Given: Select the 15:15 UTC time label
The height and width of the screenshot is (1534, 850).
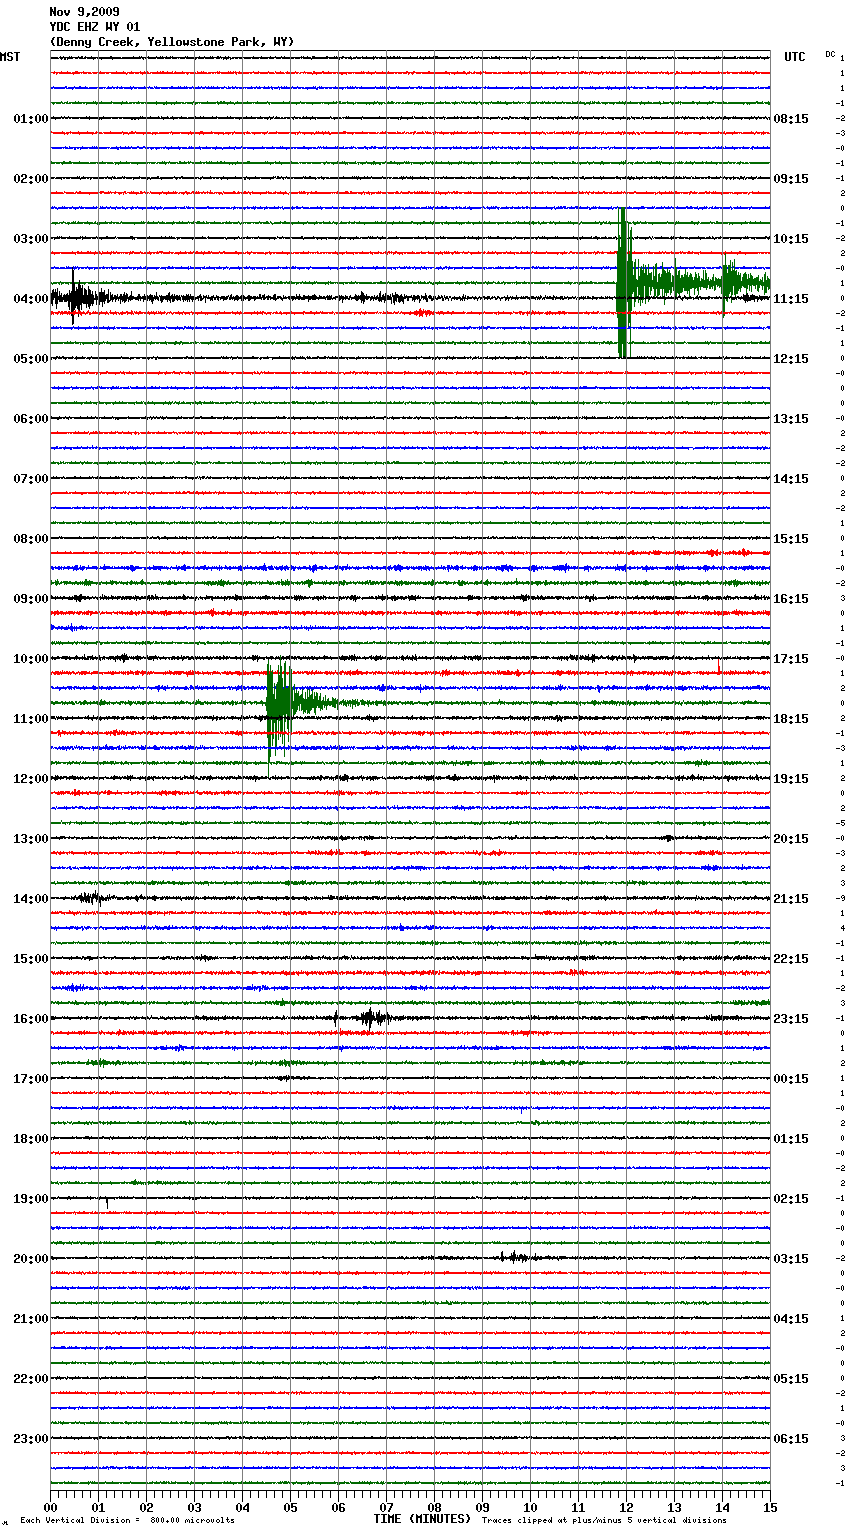Looking at the screenshot, I should point(791,539).
